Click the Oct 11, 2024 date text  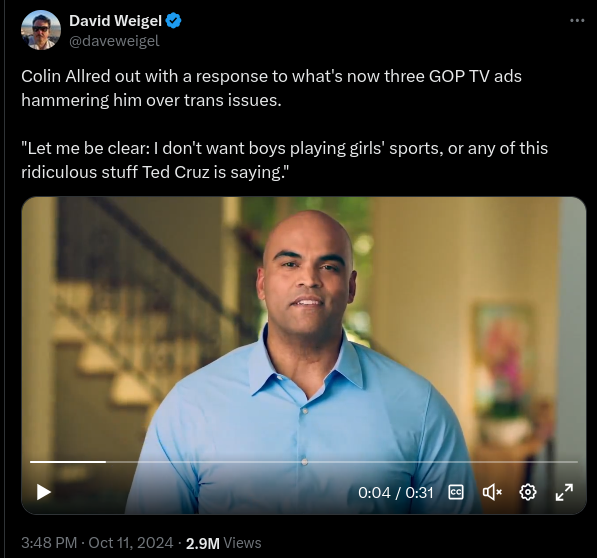tap(131, 543)
